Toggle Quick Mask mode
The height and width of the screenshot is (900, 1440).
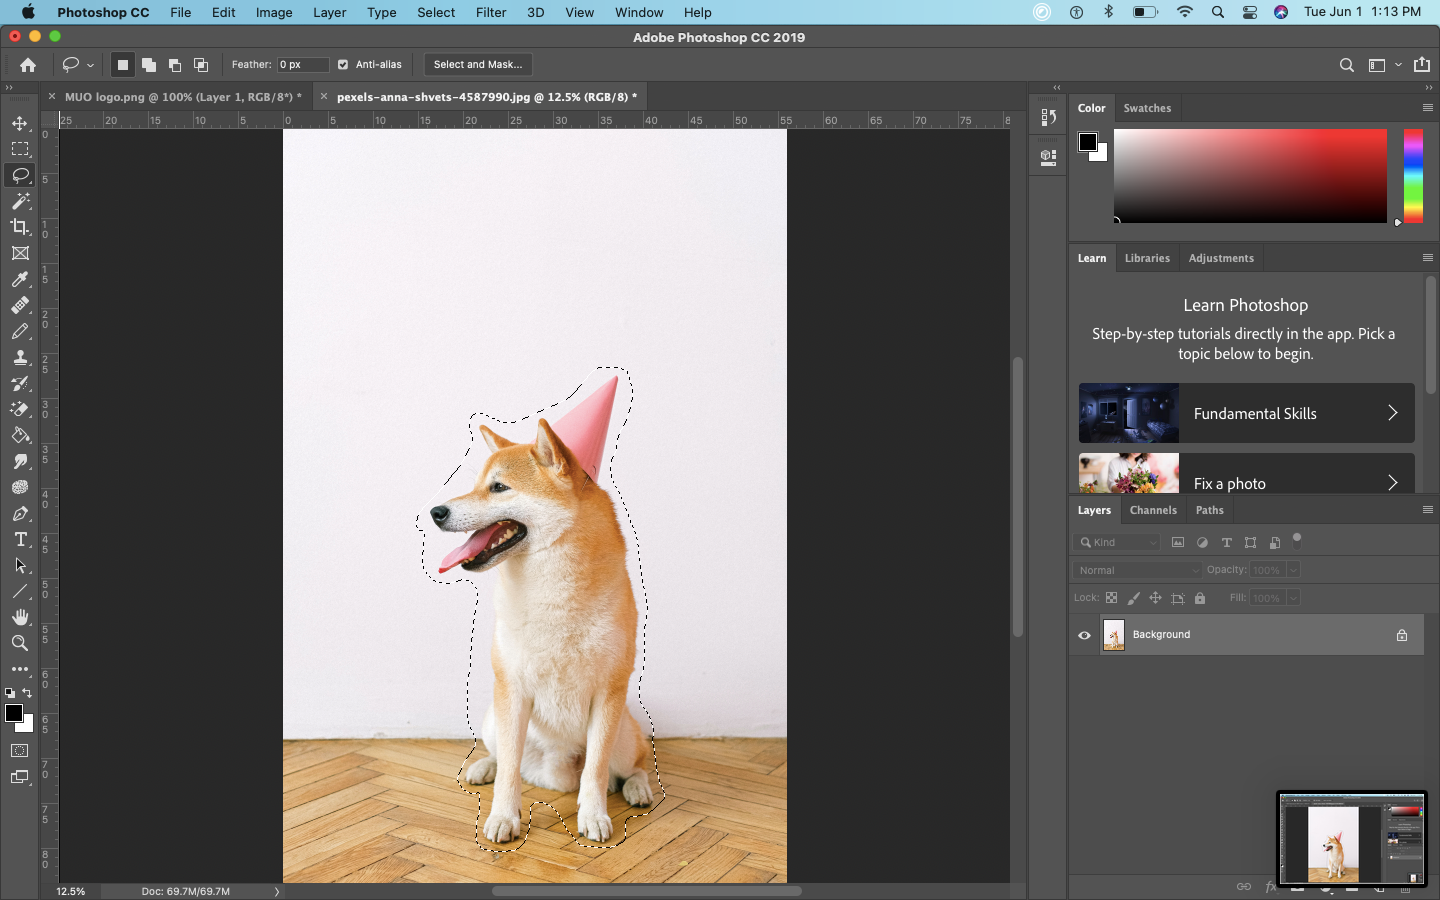pos(20,751)
